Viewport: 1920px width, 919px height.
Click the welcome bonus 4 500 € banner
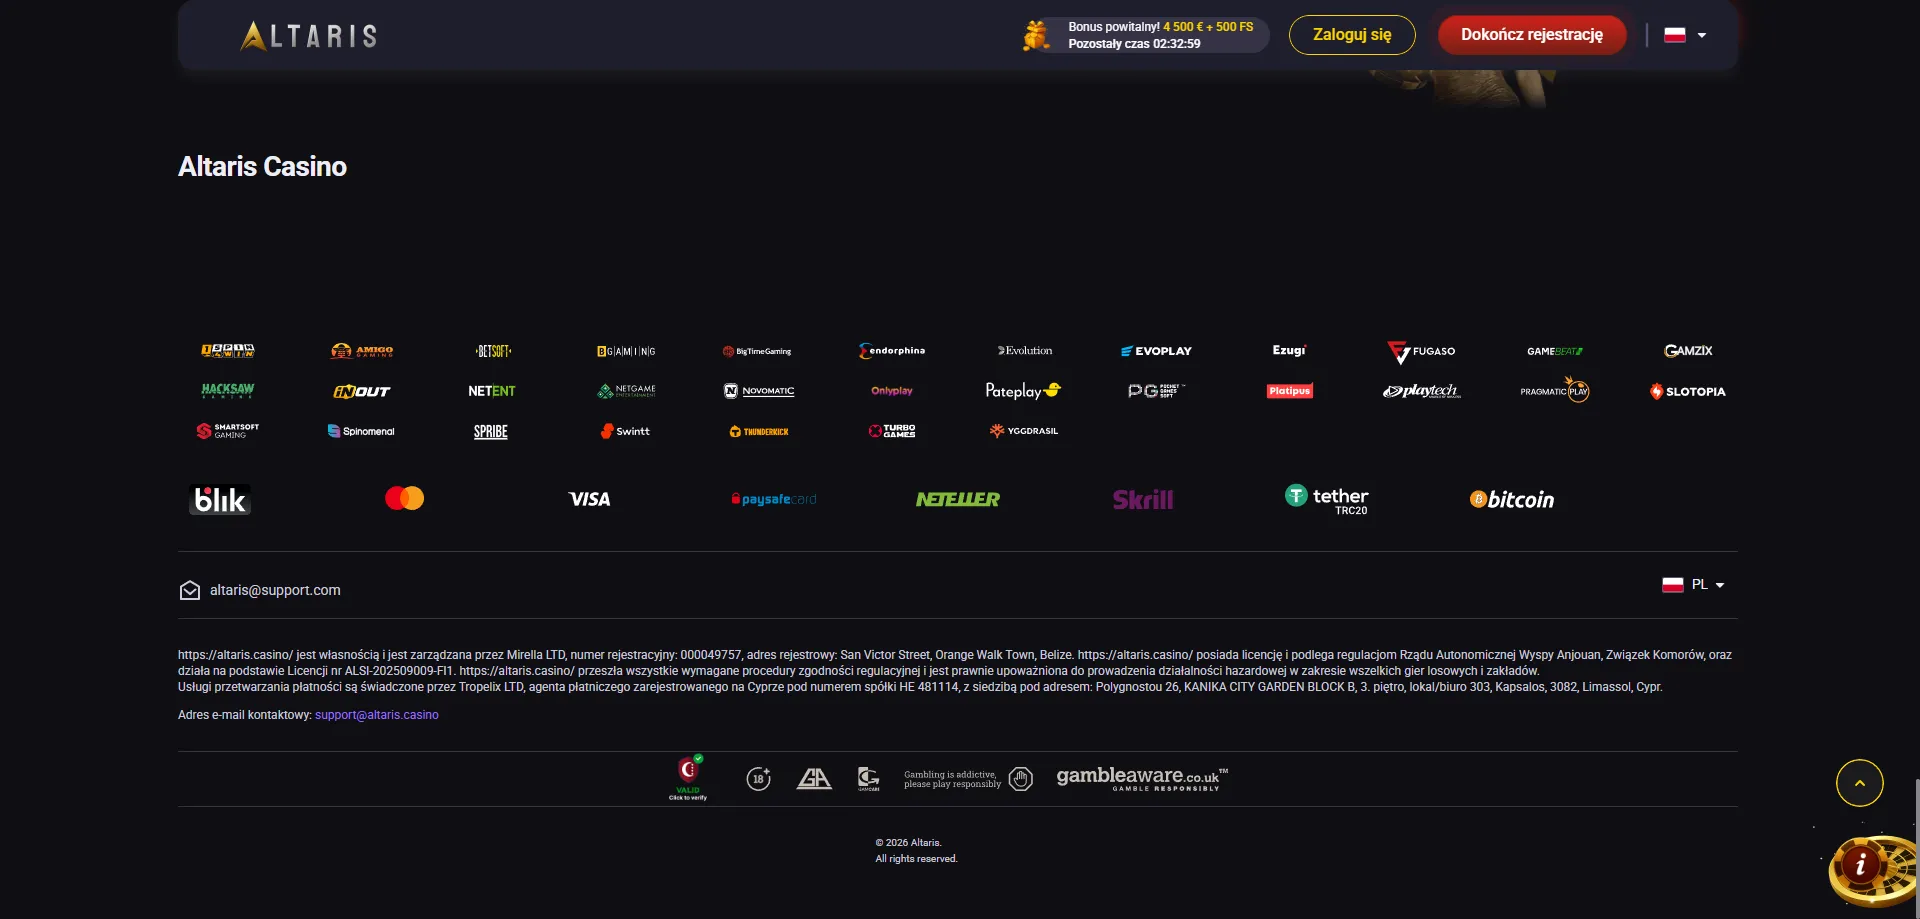click(1145, 35)
